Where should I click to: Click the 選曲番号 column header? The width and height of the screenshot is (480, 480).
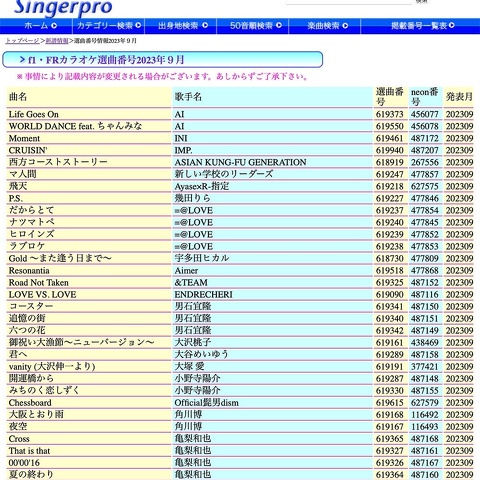coord(390,97)
